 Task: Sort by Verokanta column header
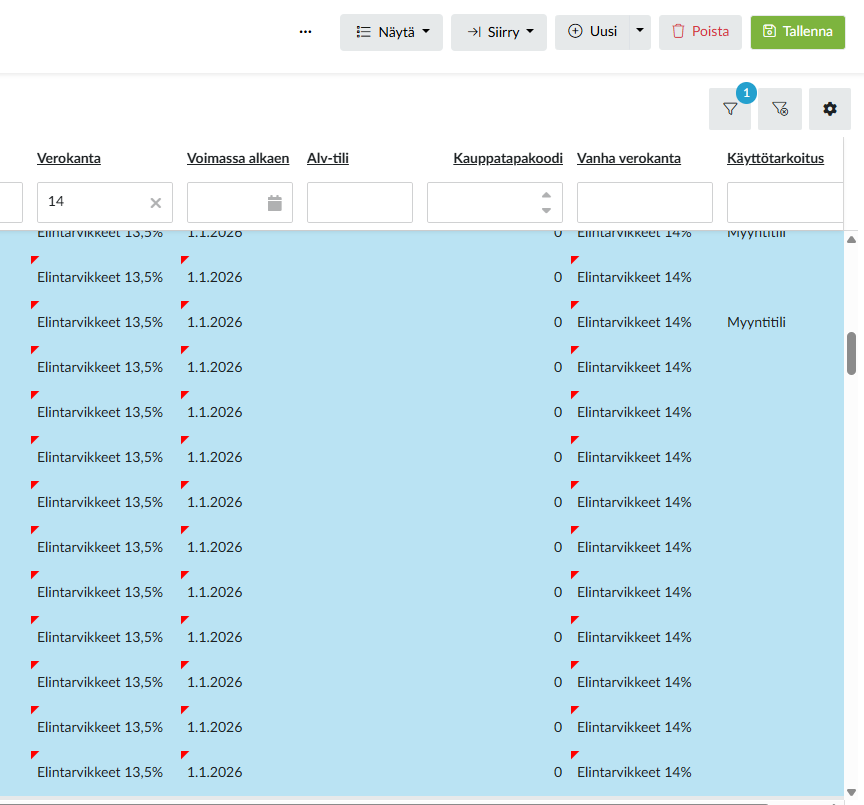tap(69, 158)
